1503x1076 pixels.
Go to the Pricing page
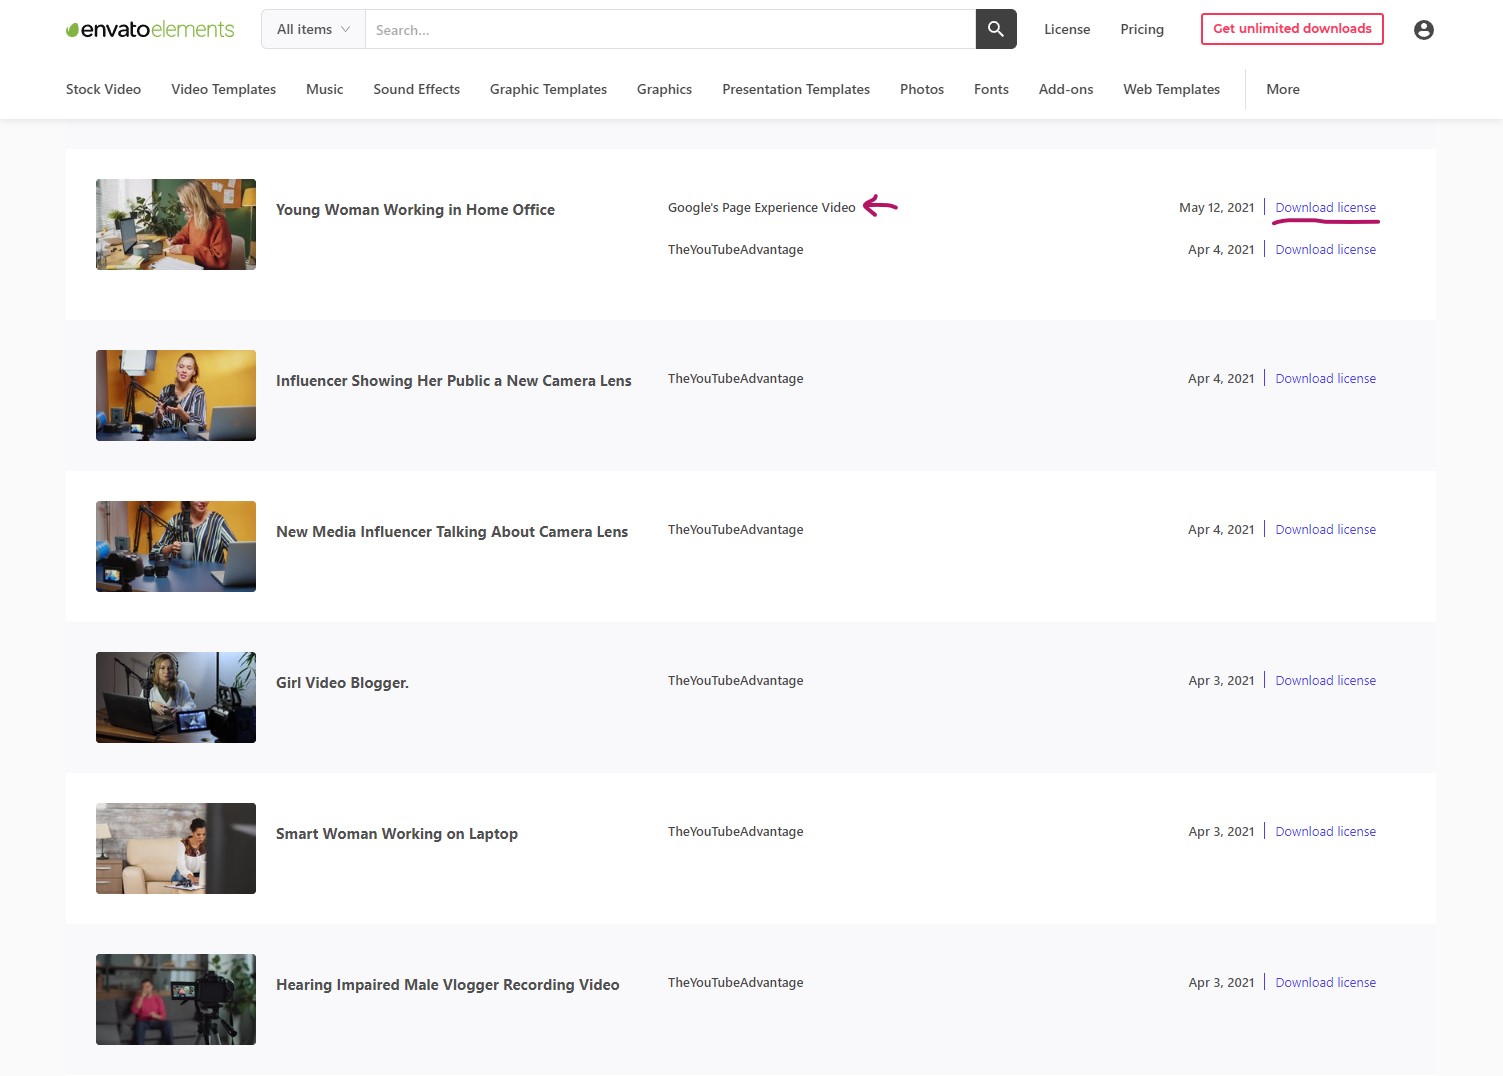1141,29
